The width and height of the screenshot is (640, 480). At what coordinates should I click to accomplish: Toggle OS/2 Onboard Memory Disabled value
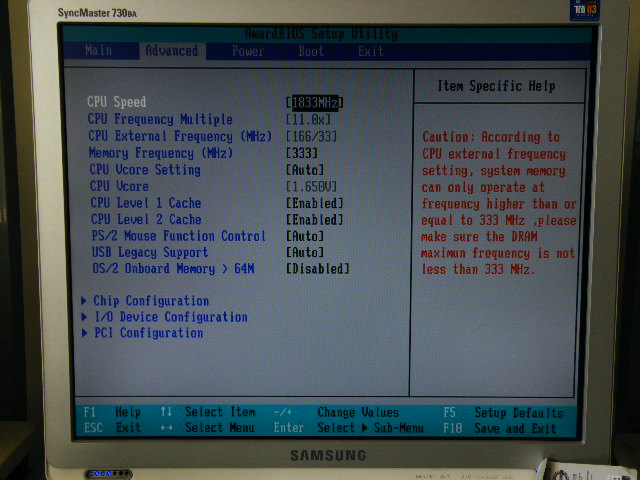(x=318, y=269)
